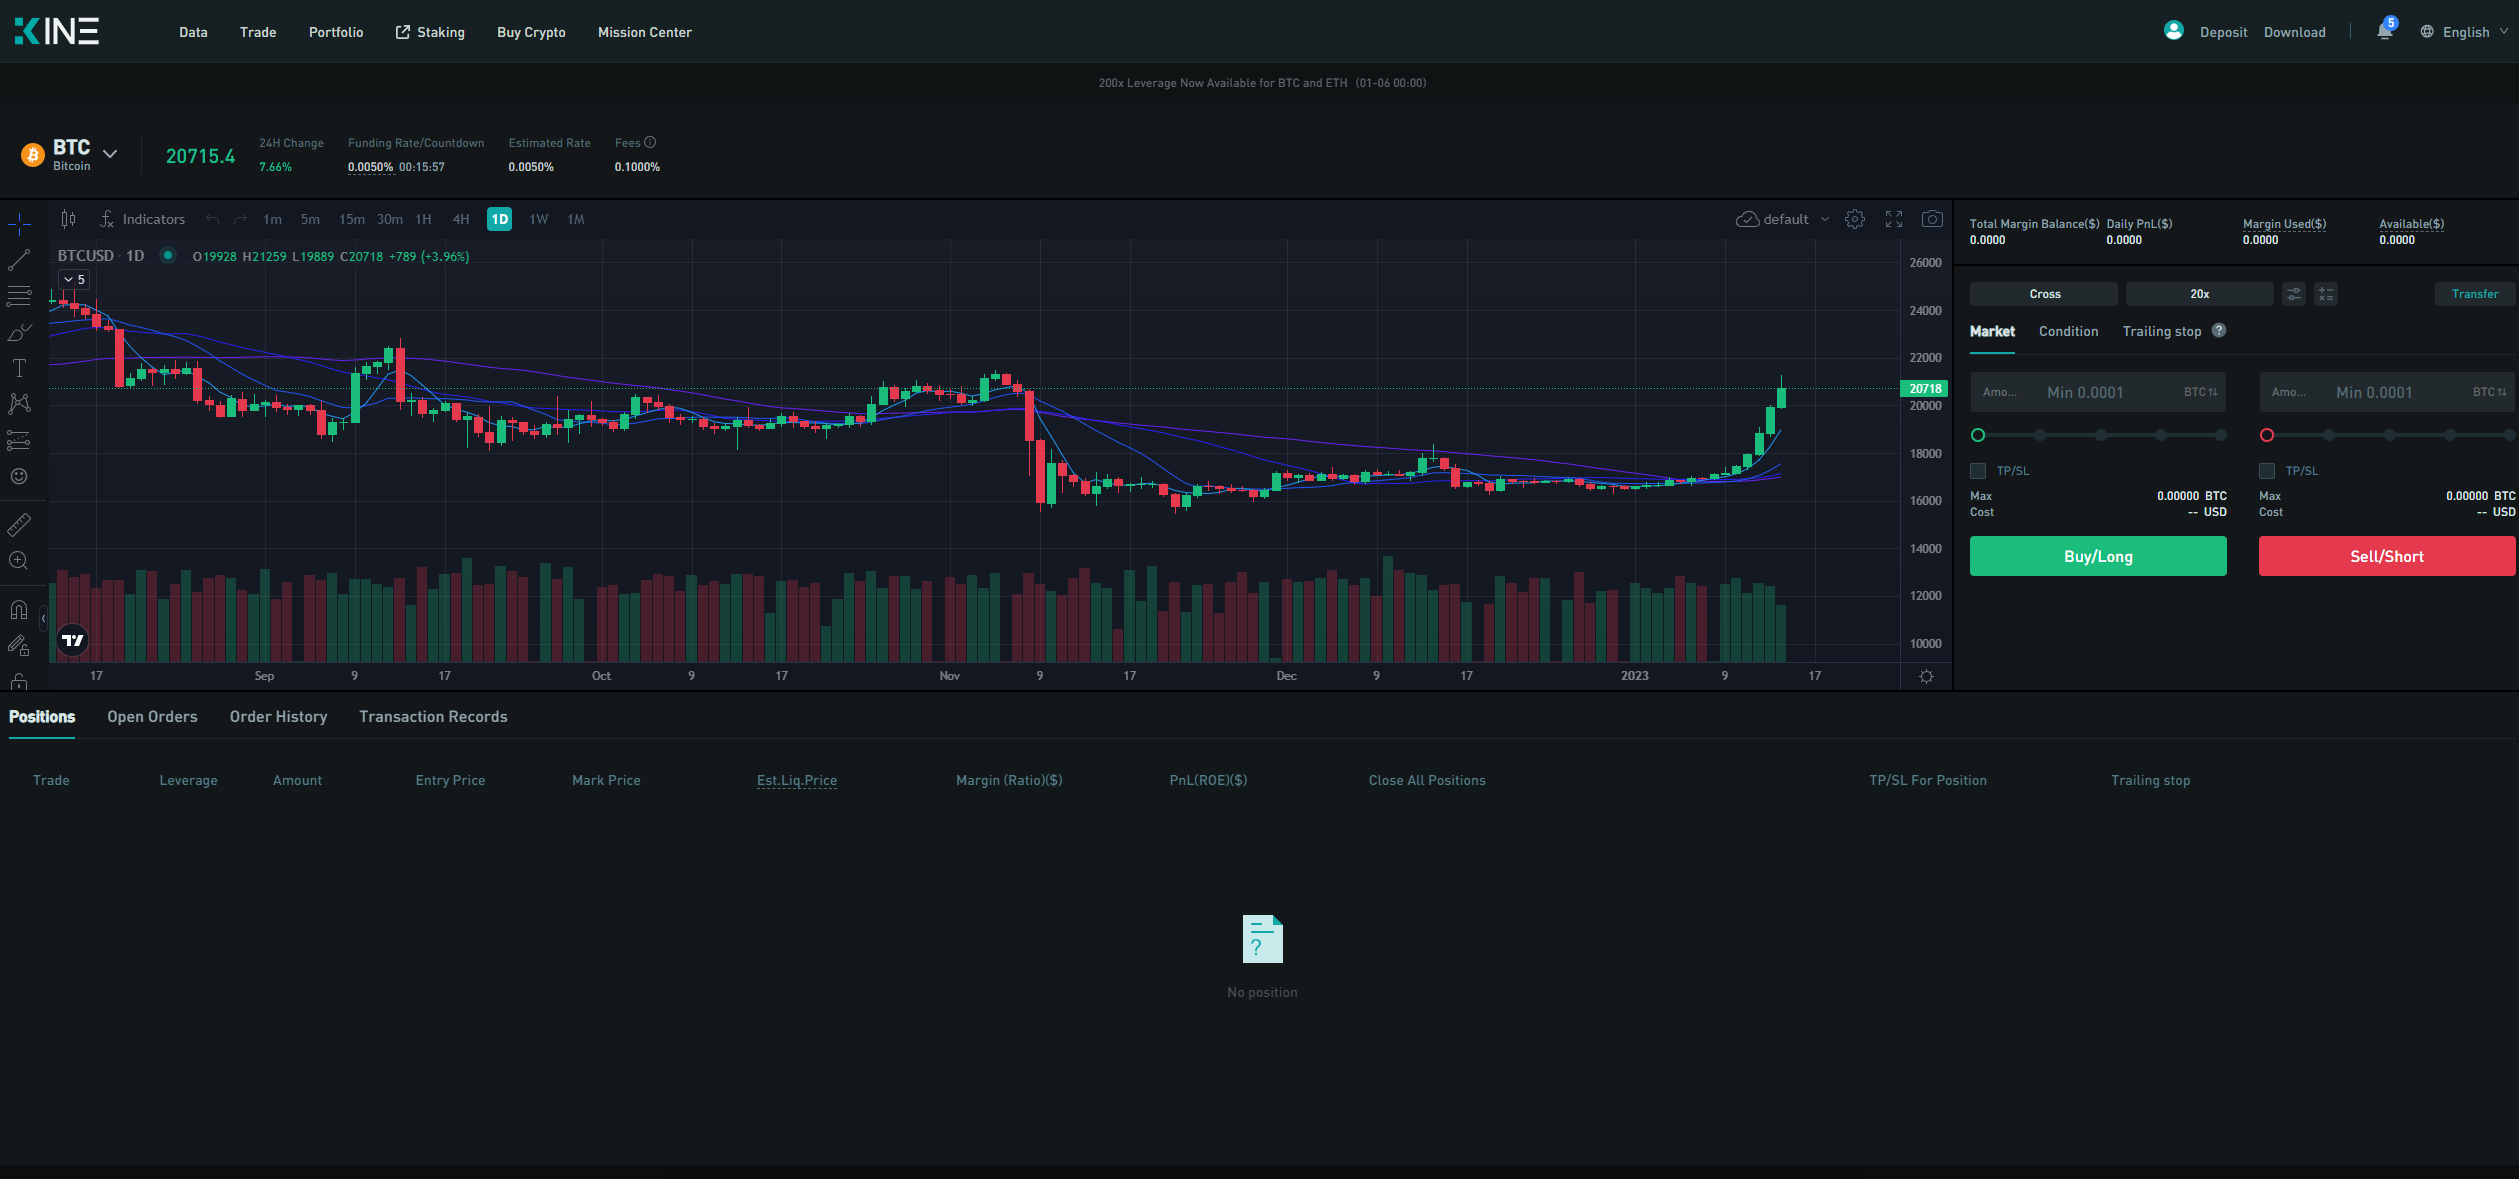Toggle stay in drawing mode
The height and width of the screenshot is (1179, 2519).
pyautogui.click(x=19, y=646)
